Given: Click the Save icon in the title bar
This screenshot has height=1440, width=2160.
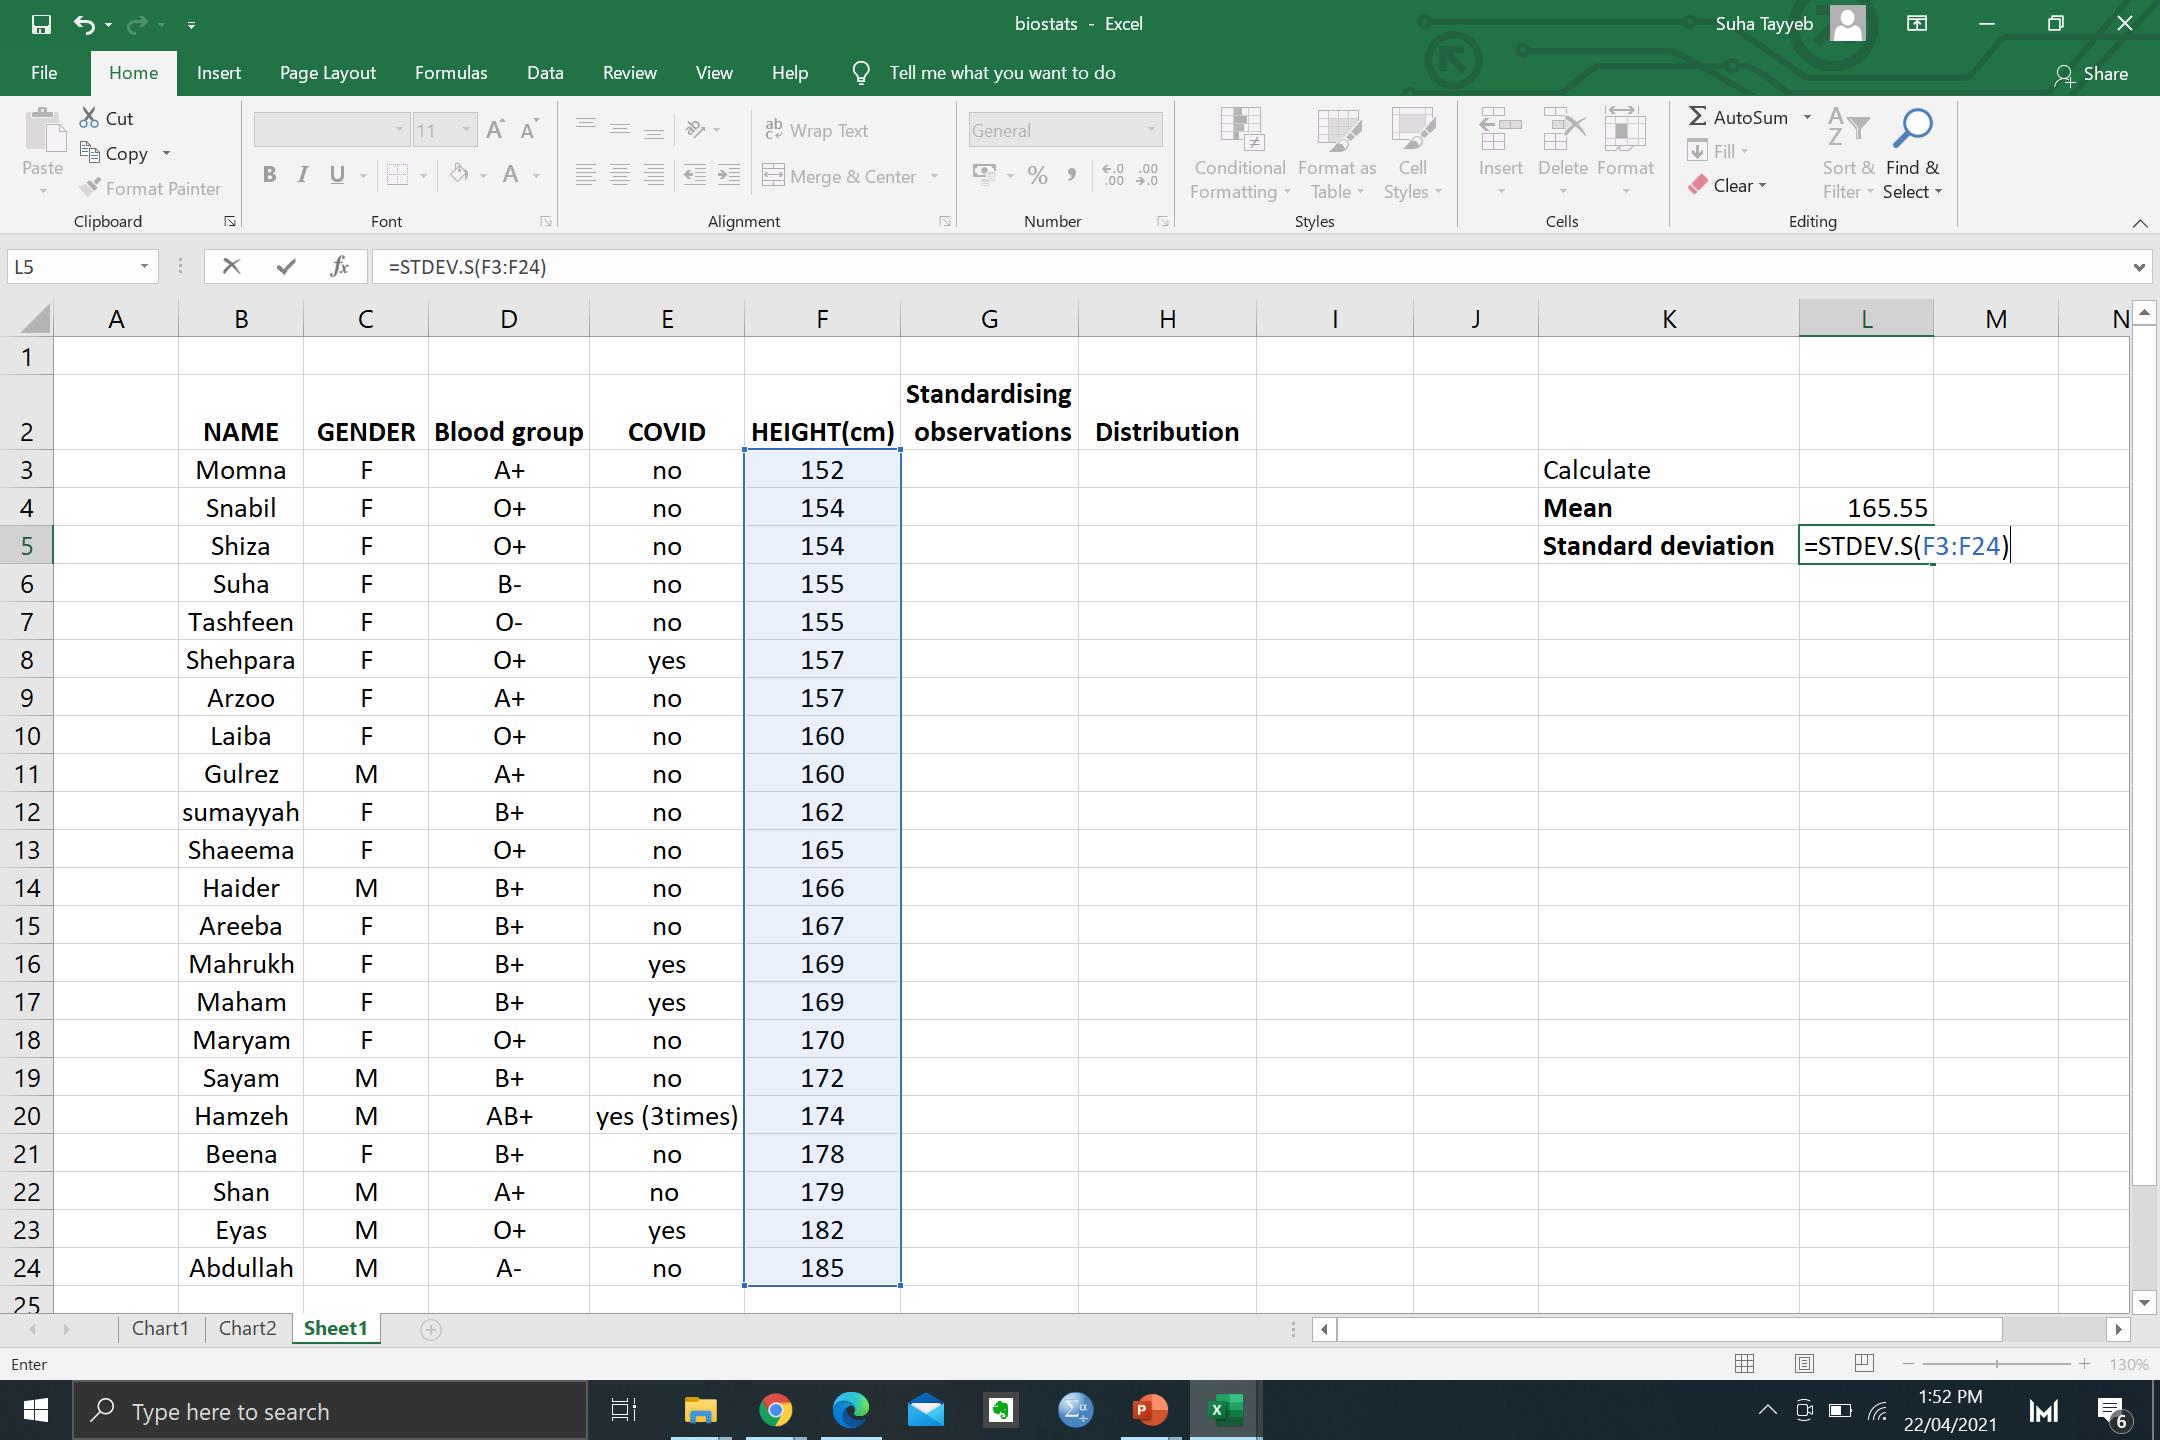Looking at the screenshot, I should pyautogui.click(x=41, y=24).
